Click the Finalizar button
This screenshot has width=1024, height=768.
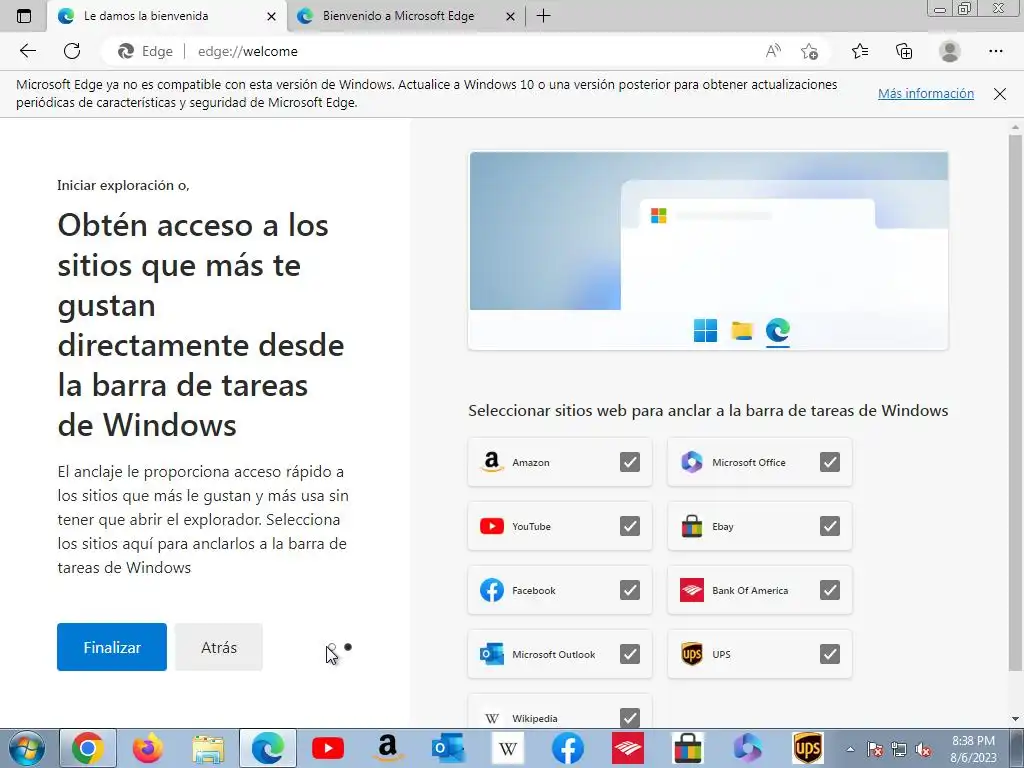coord(112,647)
